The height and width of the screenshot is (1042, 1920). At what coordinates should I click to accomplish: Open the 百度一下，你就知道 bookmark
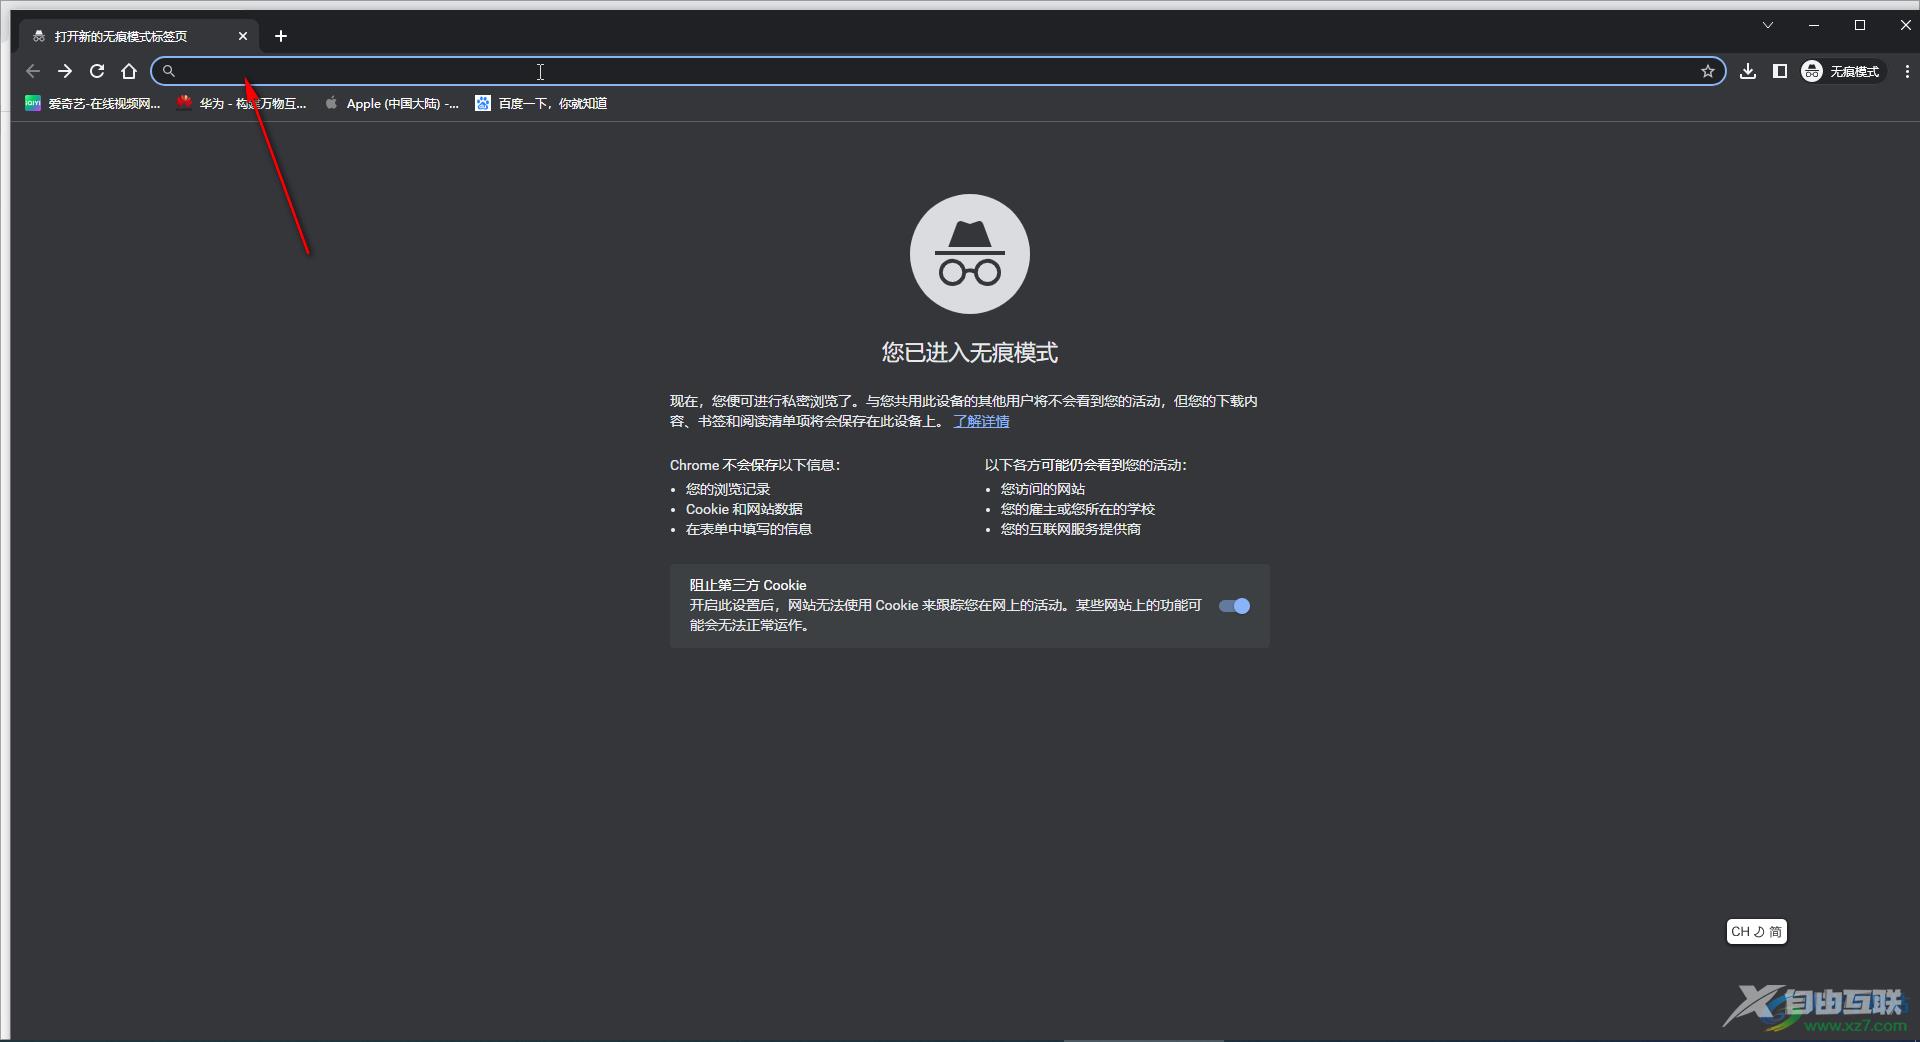point(541,103)
